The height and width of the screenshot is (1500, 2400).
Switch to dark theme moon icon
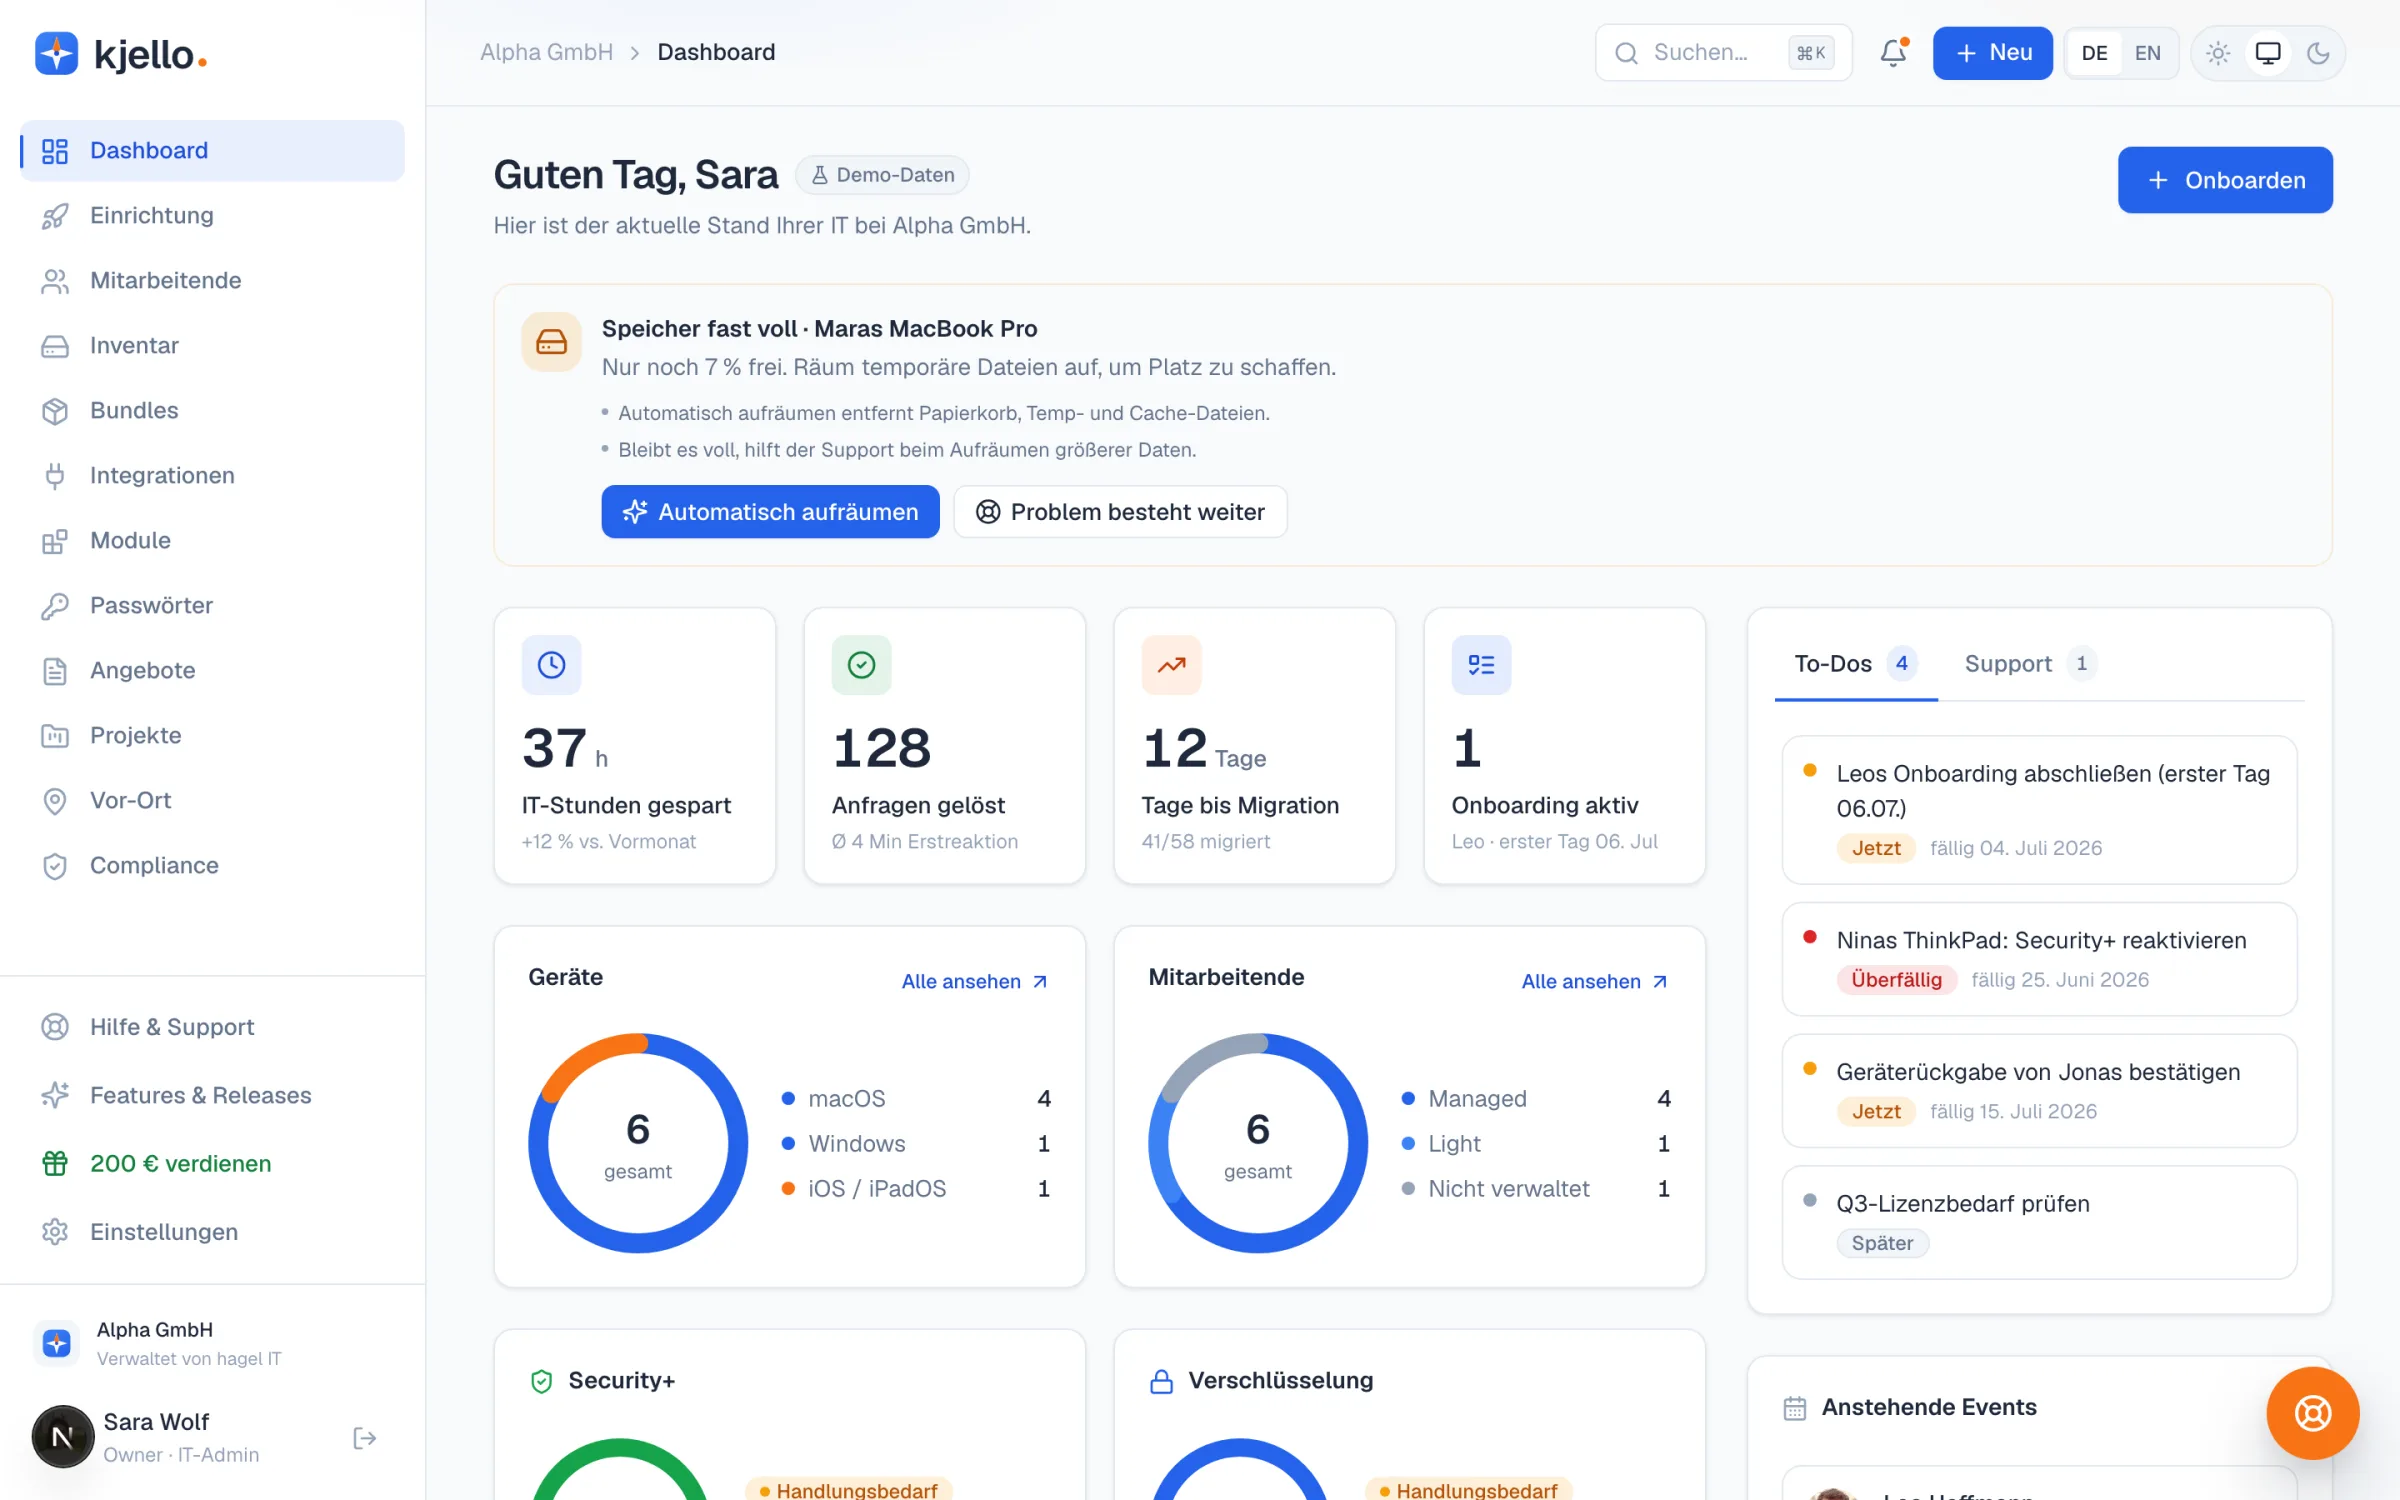coord(2318,53)
